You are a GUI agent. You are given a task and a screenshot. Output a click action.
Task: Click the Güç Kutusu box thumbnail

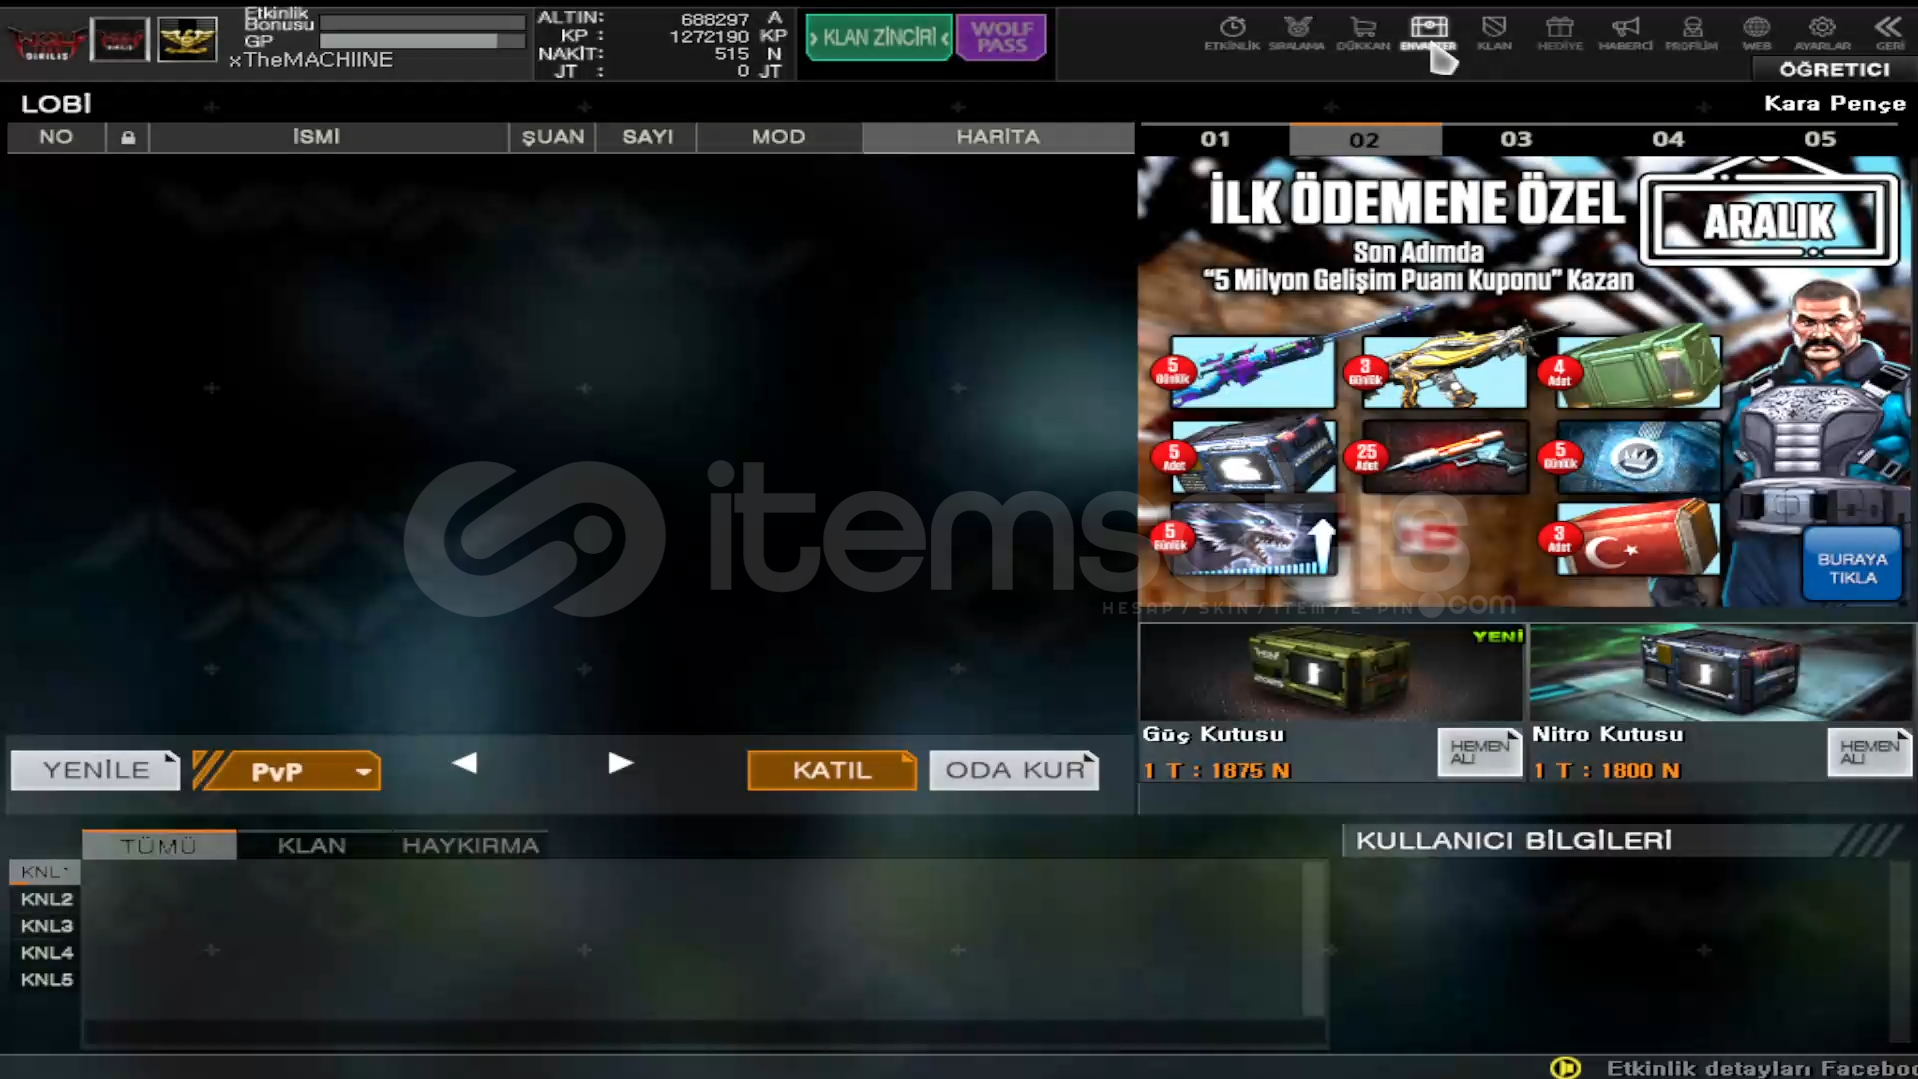(x=1331, y=673)
